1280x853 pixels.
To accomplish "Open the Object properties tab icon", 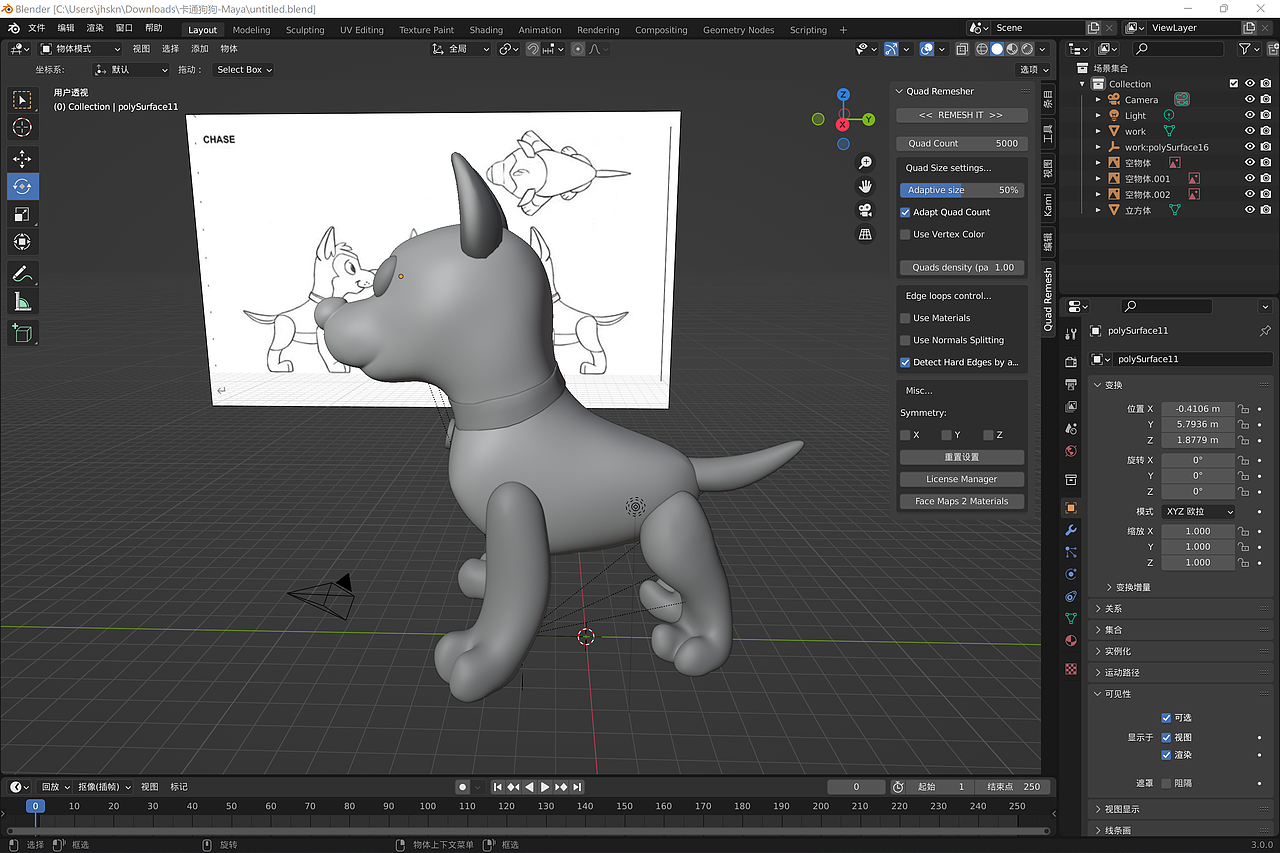I will pyautogui.click(x=1071, y=507).
